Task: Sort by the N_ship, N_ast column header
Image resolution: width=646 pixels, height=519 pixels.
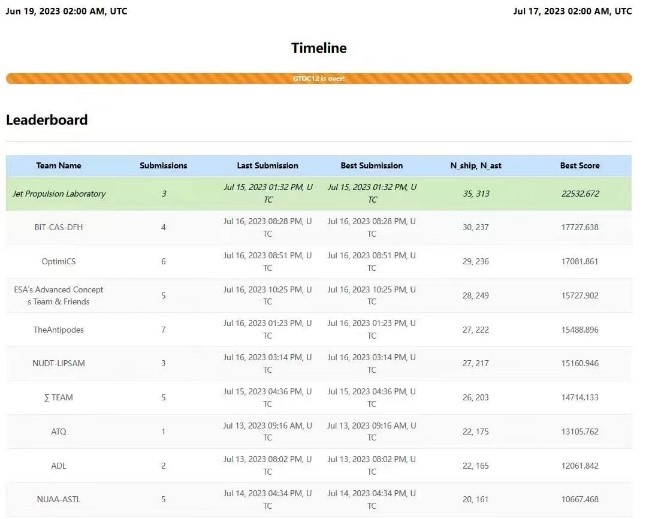Action: tap(476, 165)
